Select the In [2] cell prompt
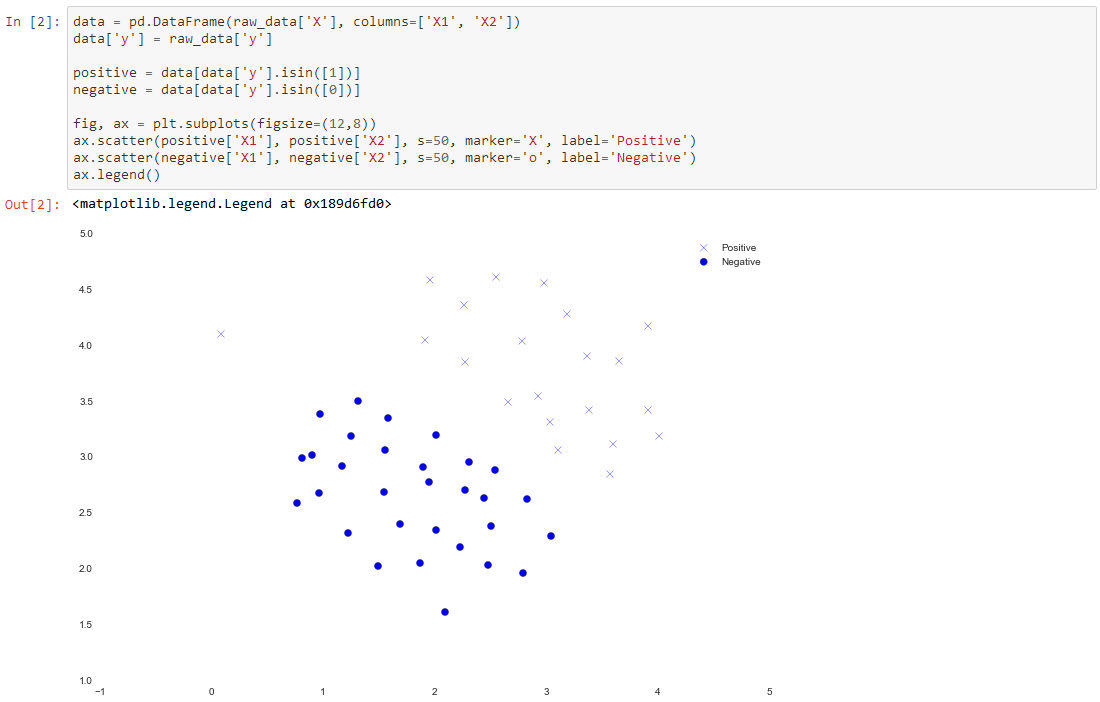 coord(35,22)
